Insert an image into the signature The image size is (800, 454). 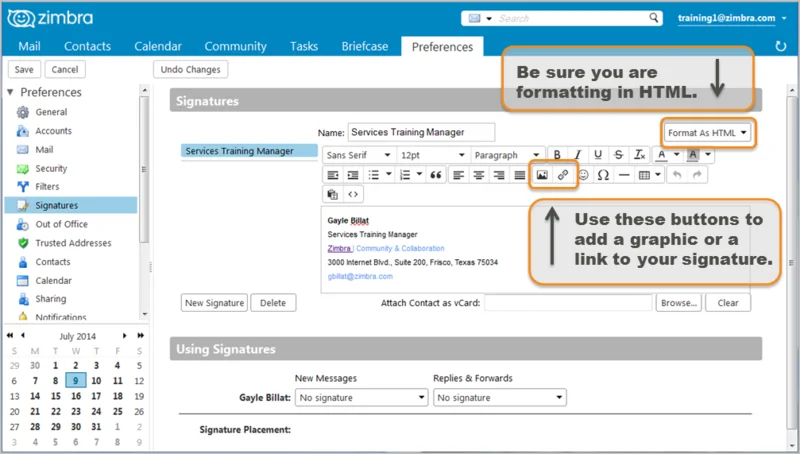point(542,175)
